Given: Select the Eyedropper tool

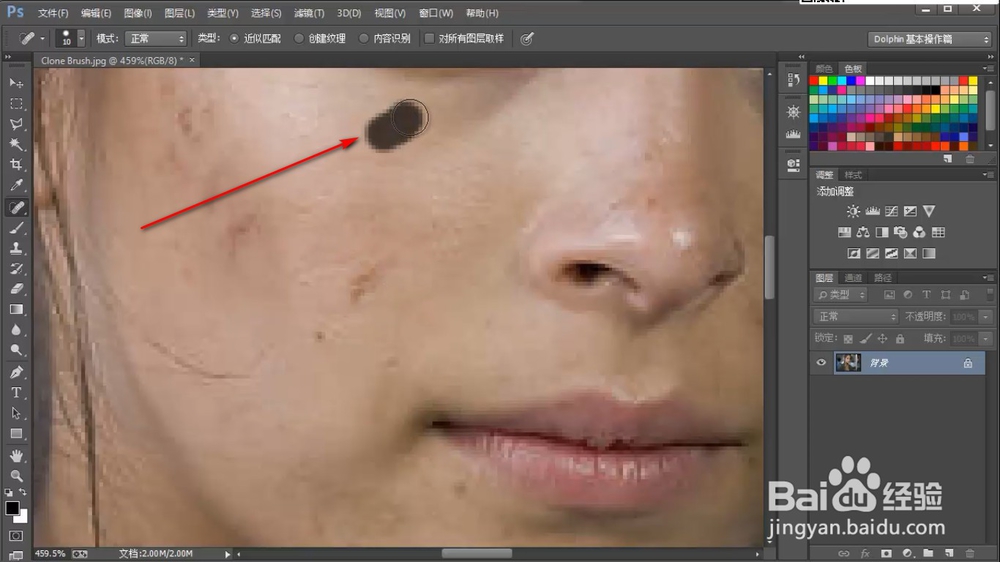Looking at the screenshot, I should (x=17, y=186).
